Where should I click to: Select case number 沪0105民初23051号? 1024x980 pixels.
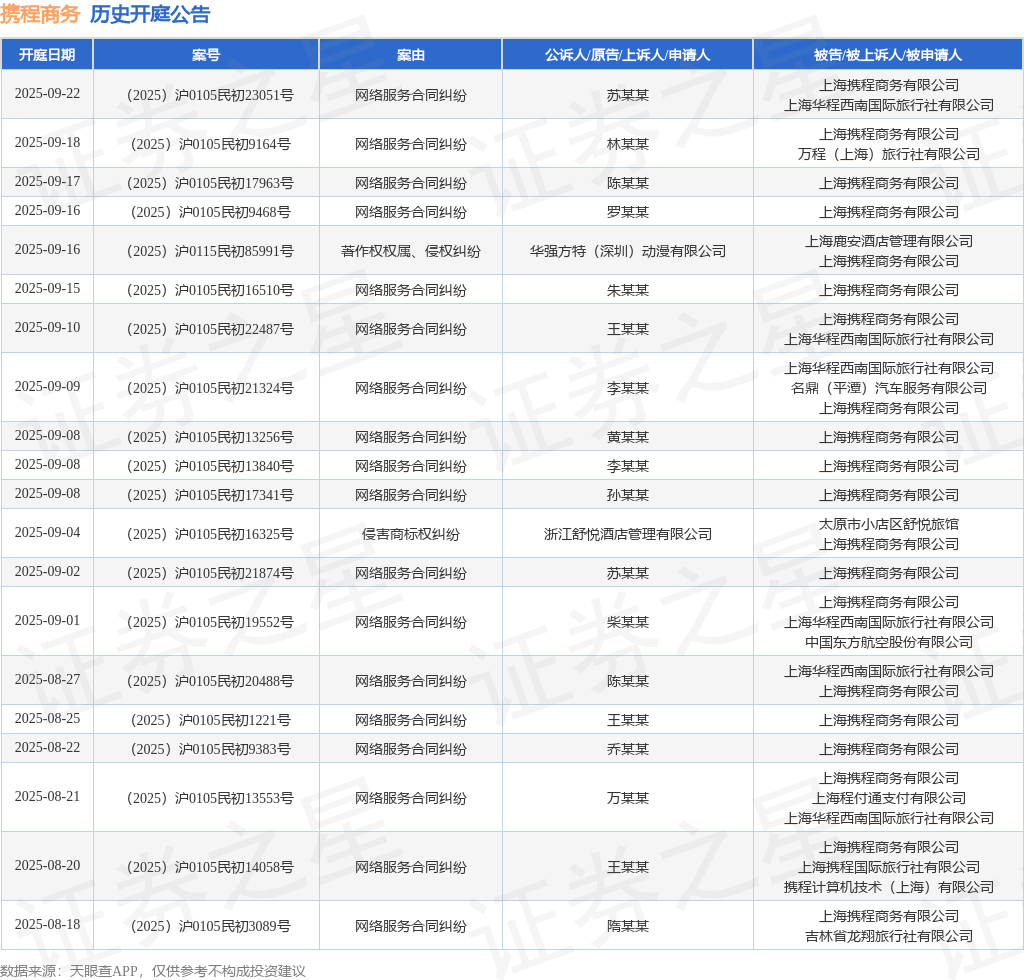(210, 95)
